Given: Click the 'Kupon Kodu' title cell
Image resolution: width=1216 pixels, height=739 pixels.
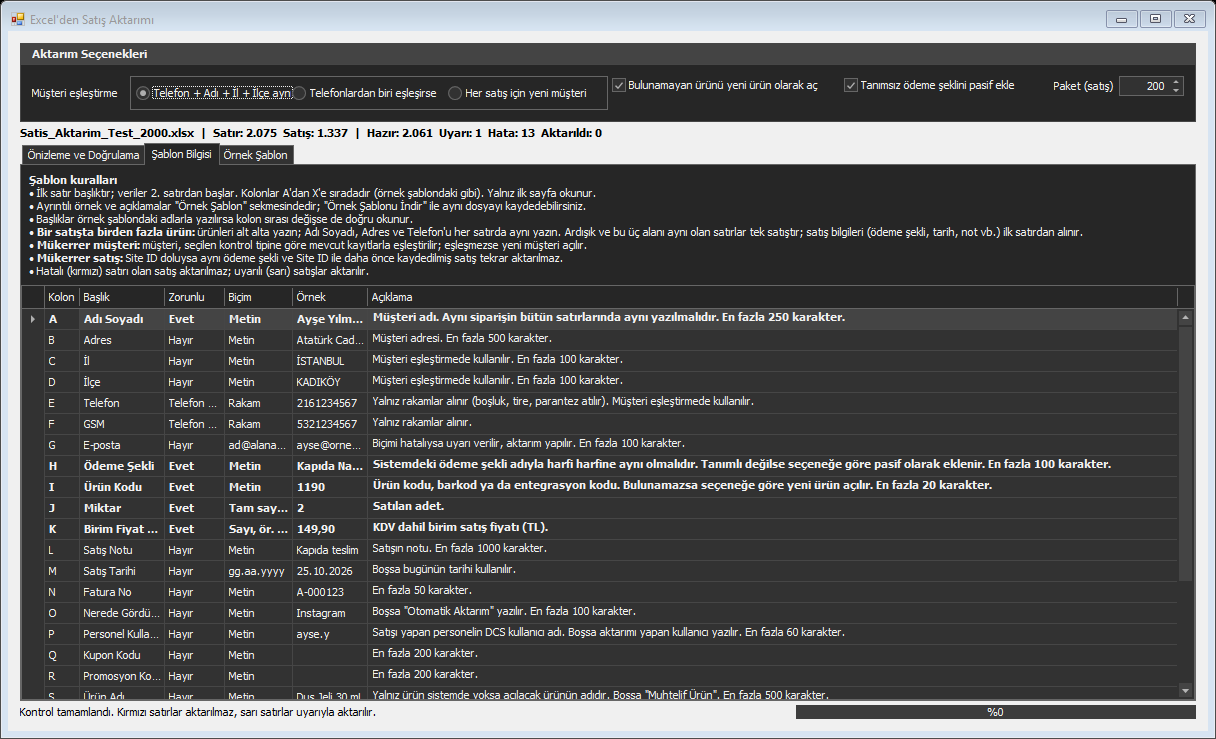Looking at the screenshot, I should click(121, 655).
